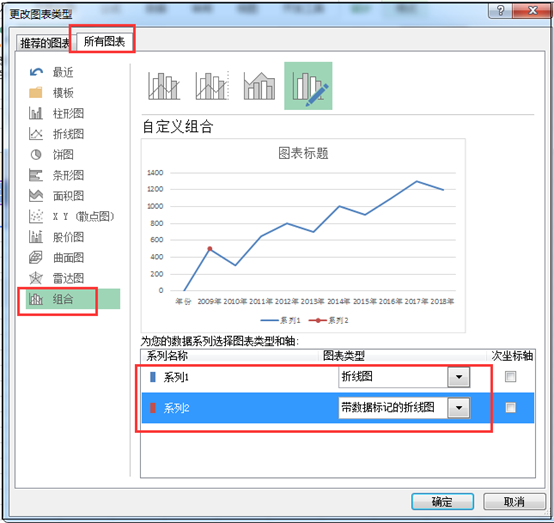Screen dimensions: 554x523
Task: Close the 更改图表类型 dialog
Action: tap(533, 11)
